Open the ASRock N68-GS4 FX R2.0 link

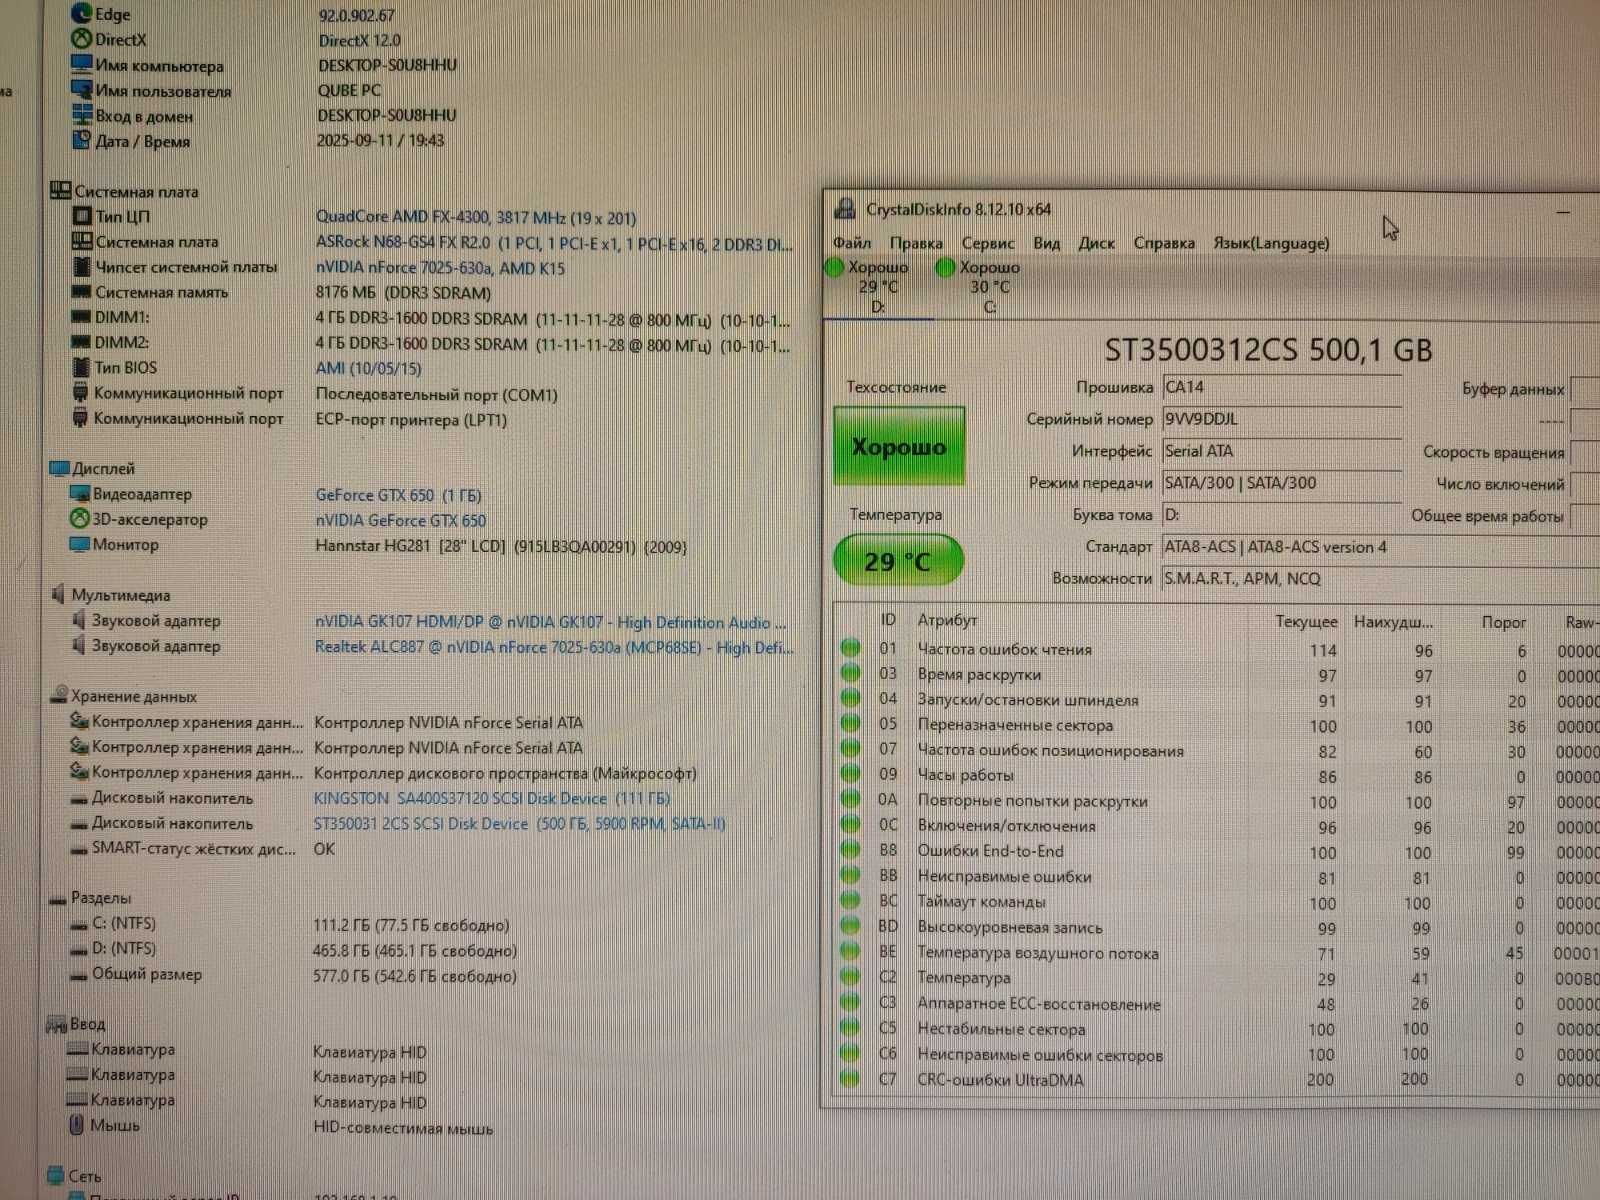click(x=554, y=243)
